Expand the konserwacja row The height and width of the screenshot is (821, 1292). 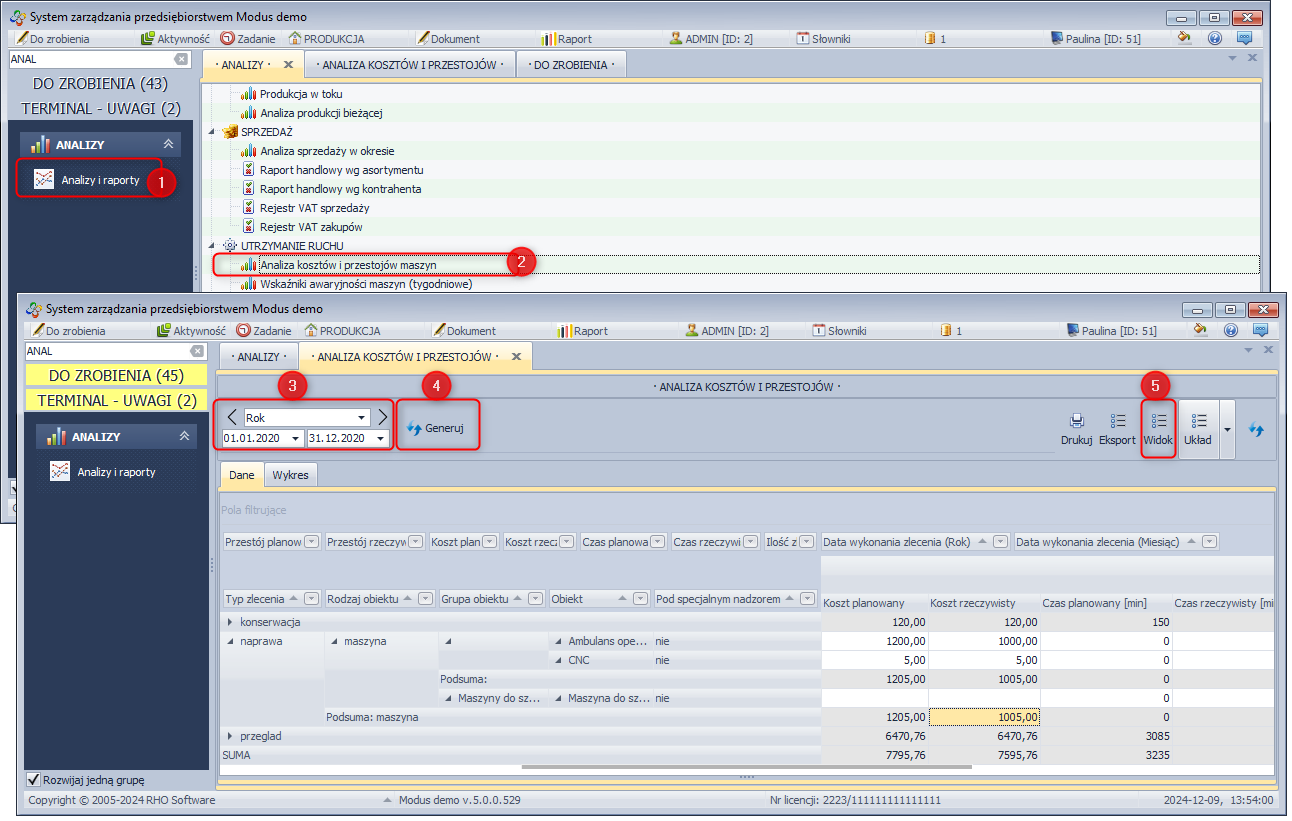[231, 622]
